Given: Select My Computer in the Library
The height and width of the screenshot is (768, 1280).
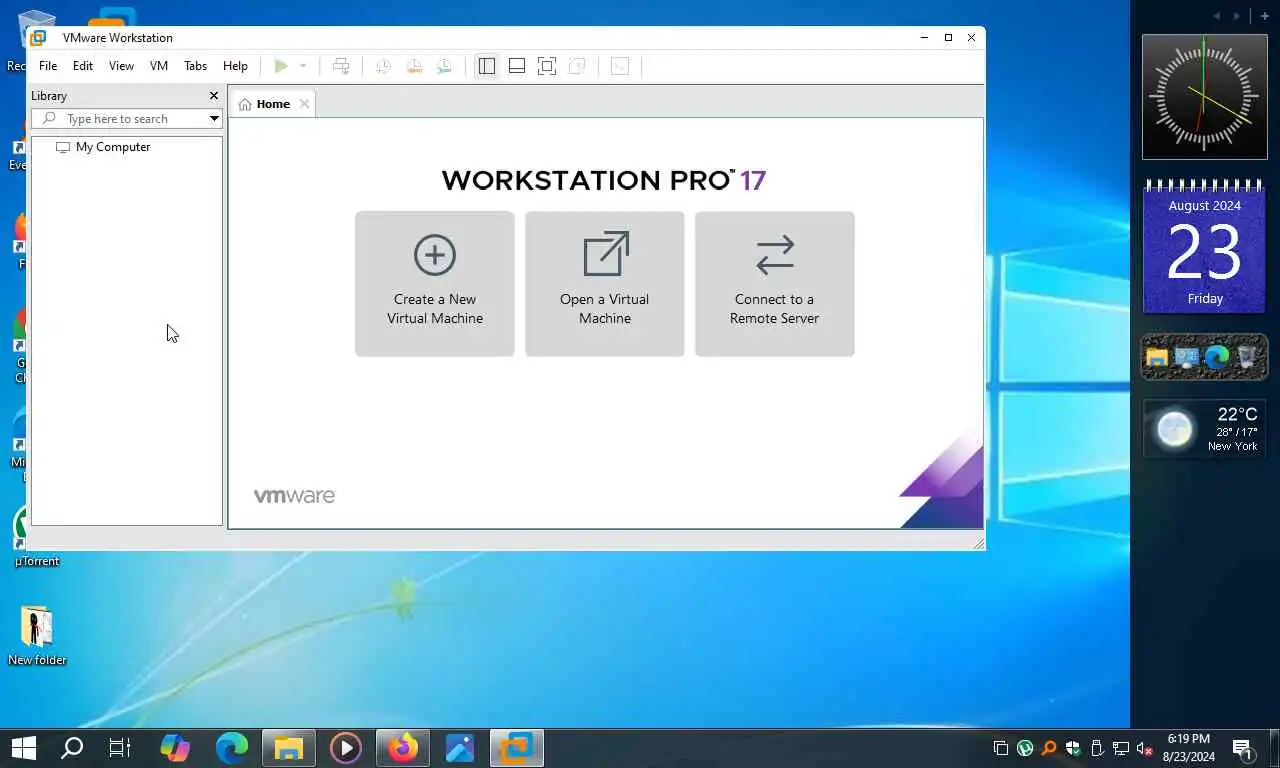Looking at the screenshot, I should point(103,147).
